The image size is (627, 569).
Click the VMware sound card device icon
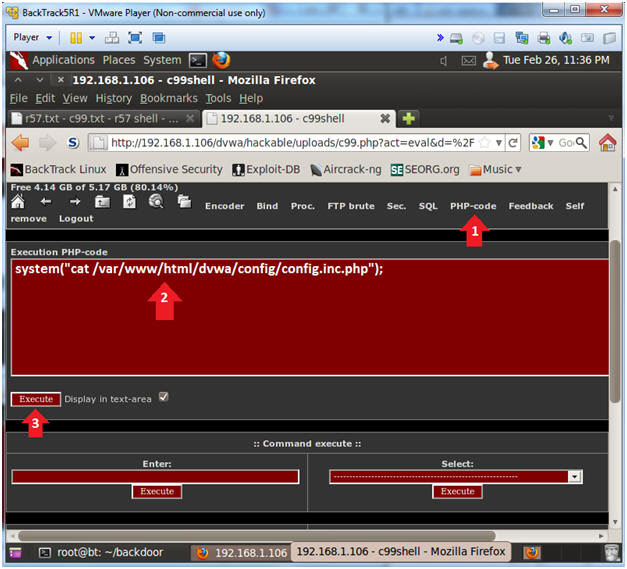click(565, 38)
